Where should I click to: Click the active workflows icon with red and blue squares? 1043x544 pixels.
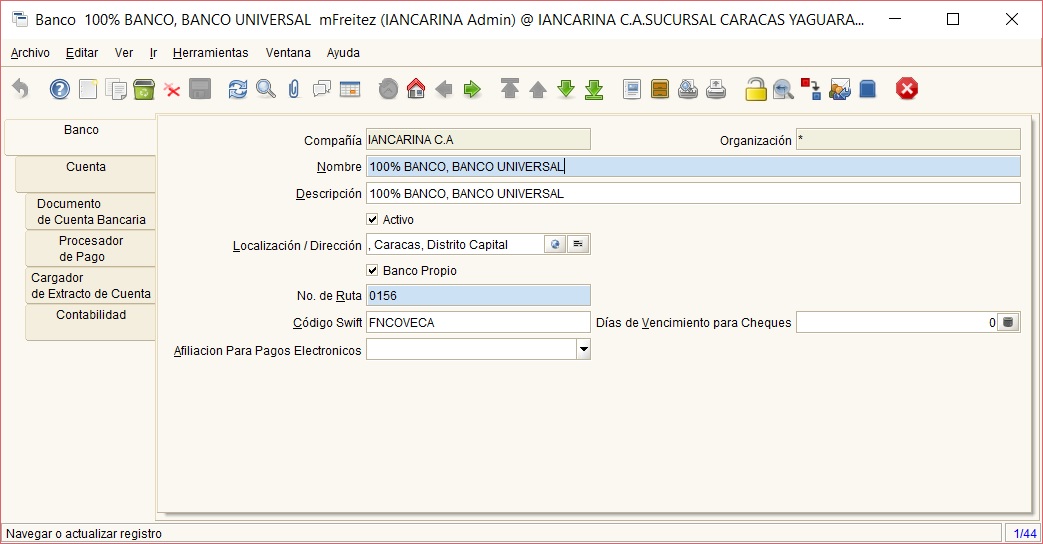811,88
